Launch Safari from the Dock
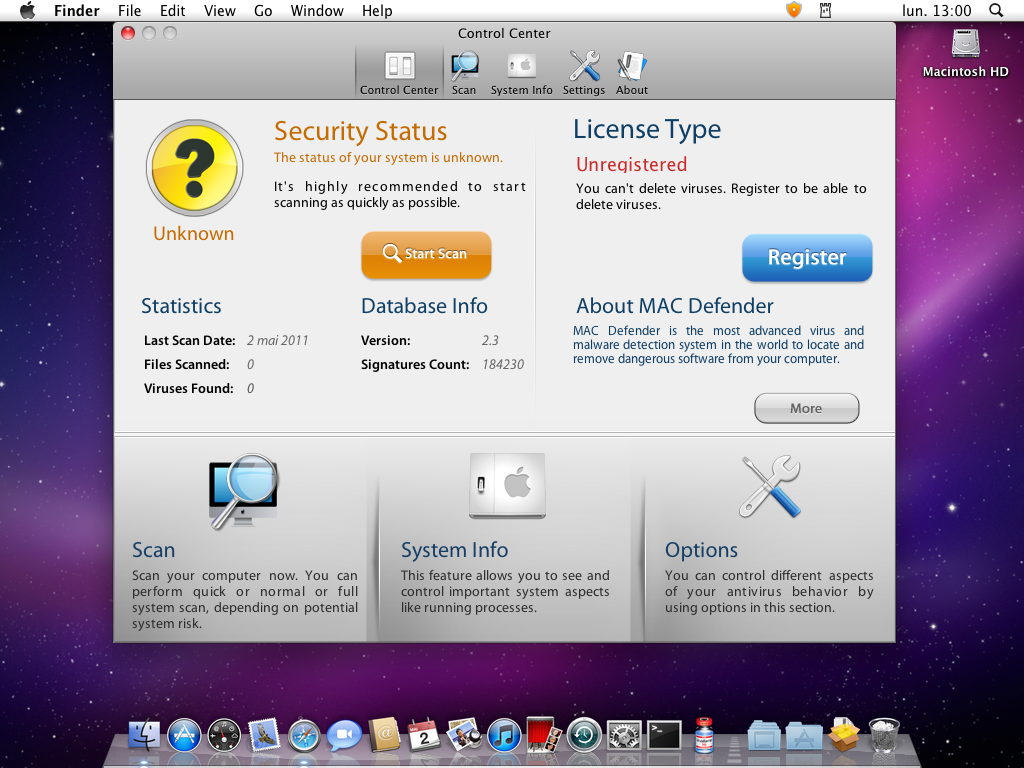 tap(304, 736)
